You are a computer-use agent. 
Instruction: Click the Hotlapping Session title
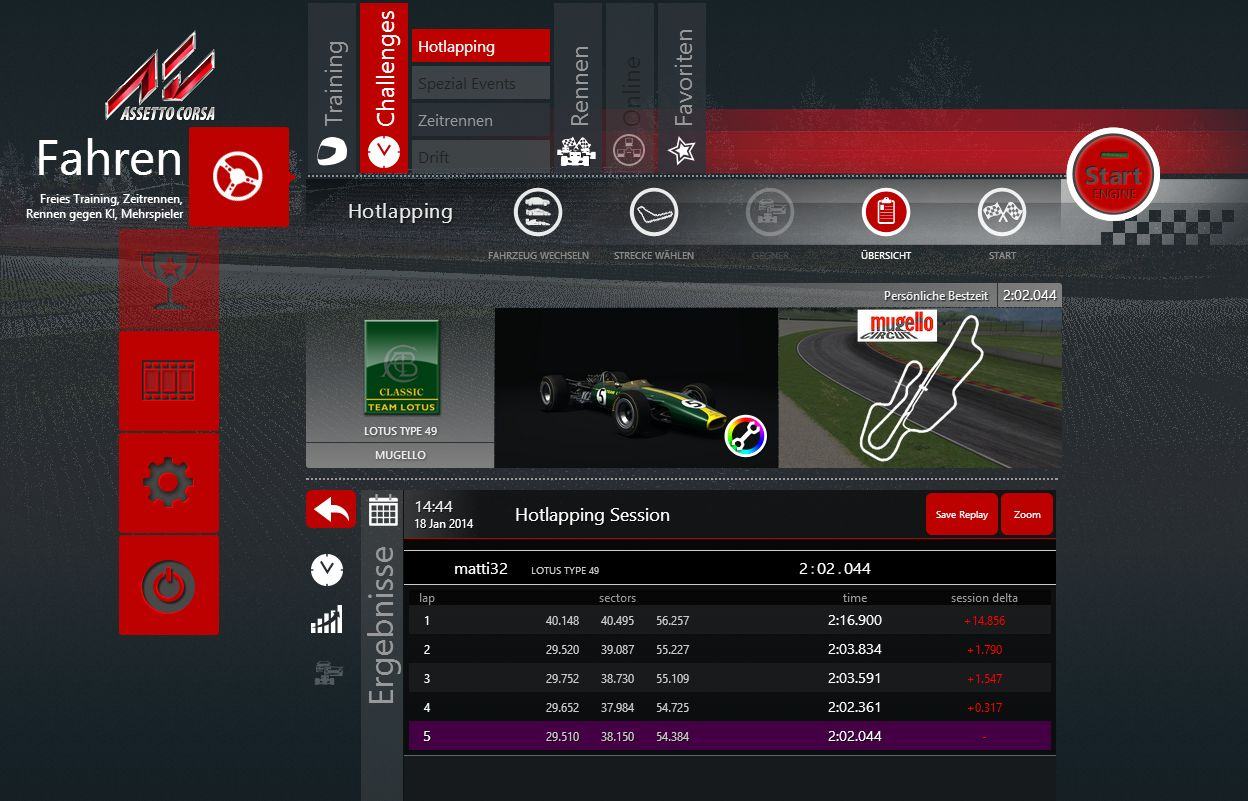tap(592, 515)
